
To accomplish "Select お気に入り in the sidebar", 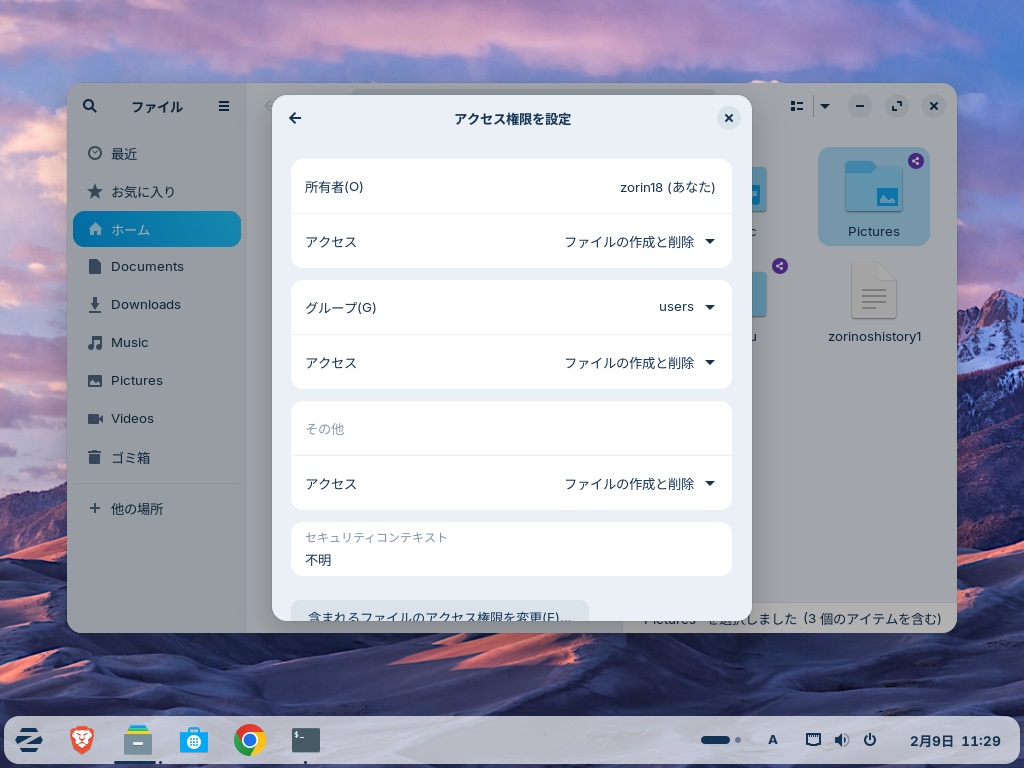I will pyautogui.click(x=142, y=191).
